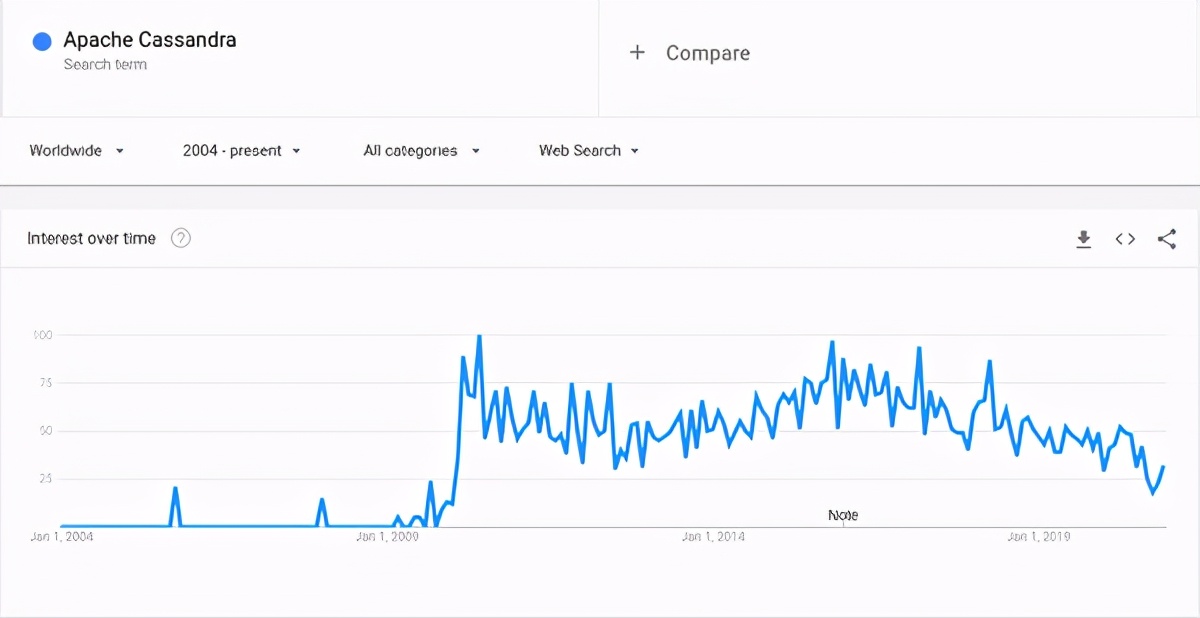Open the embed code icon

[x=1125, y=239]
